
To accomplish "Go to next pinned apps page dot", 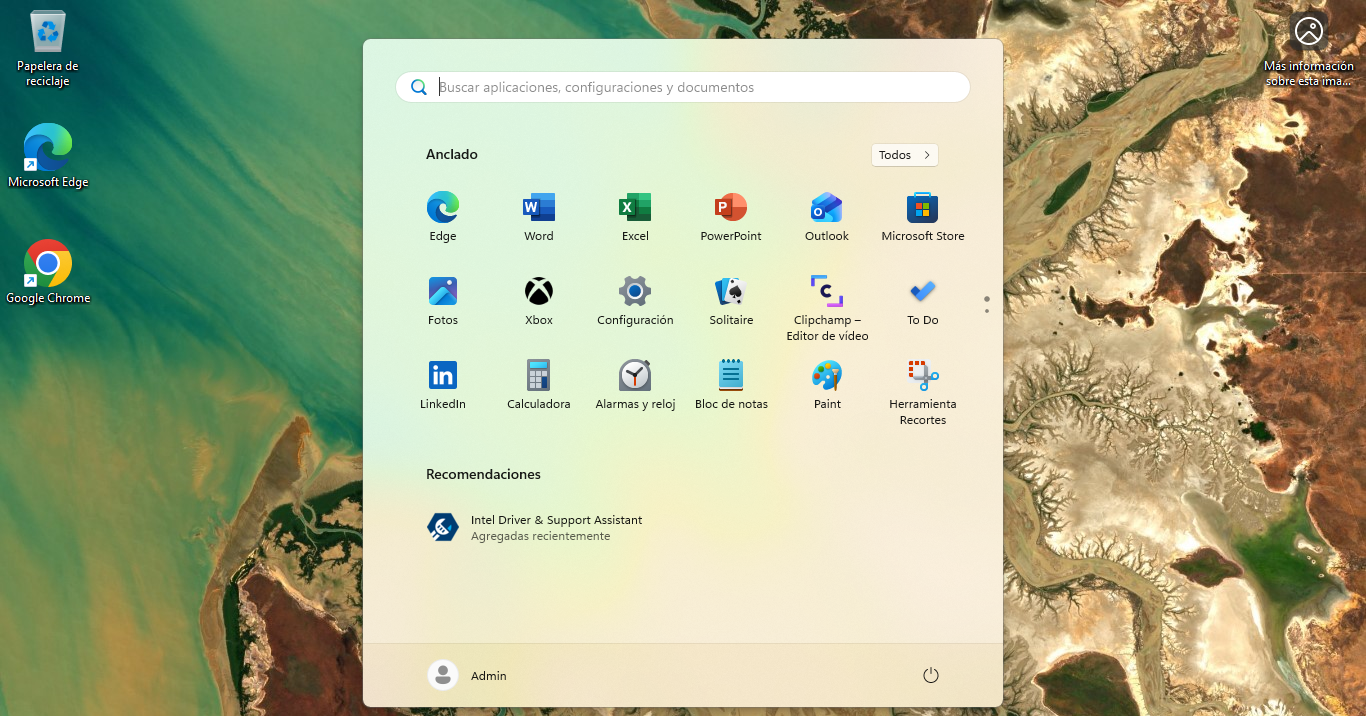I will coord(987,311).
